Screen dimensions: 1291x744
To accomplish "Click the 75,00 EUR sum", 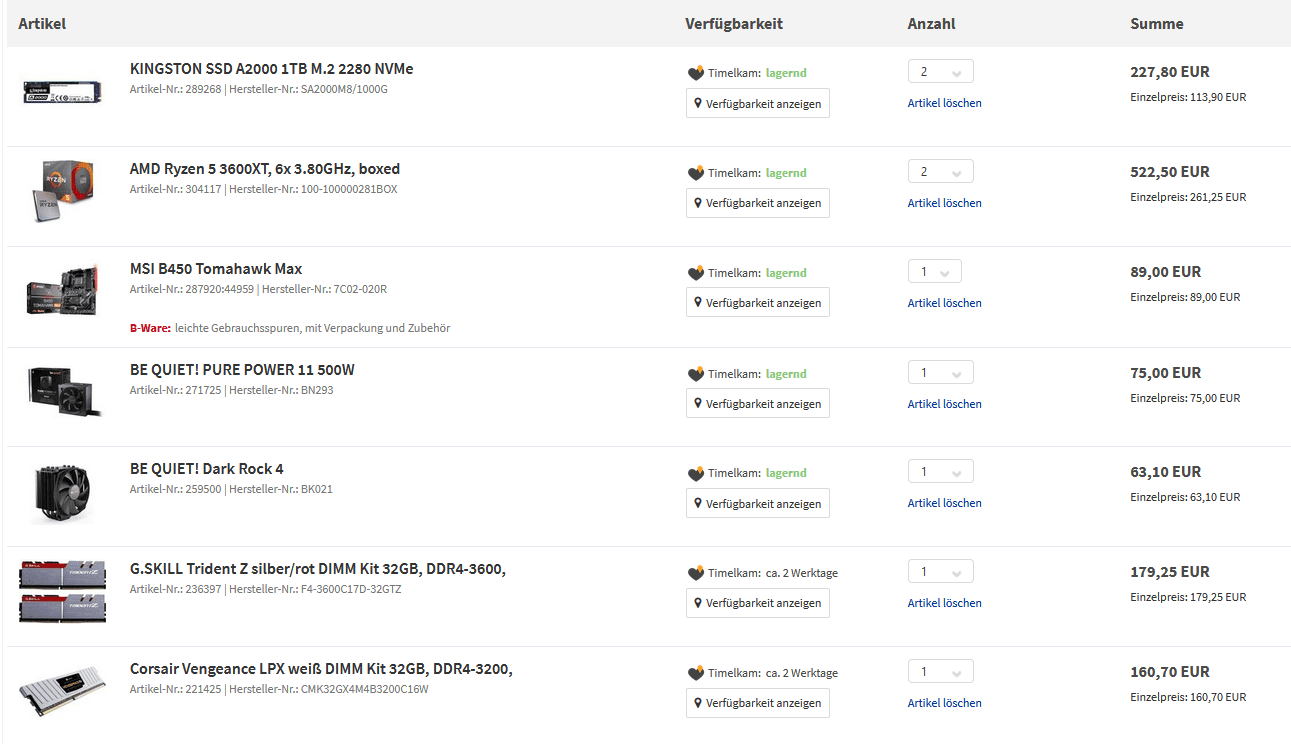I will pyautogui.click(x=1166, y=373).
